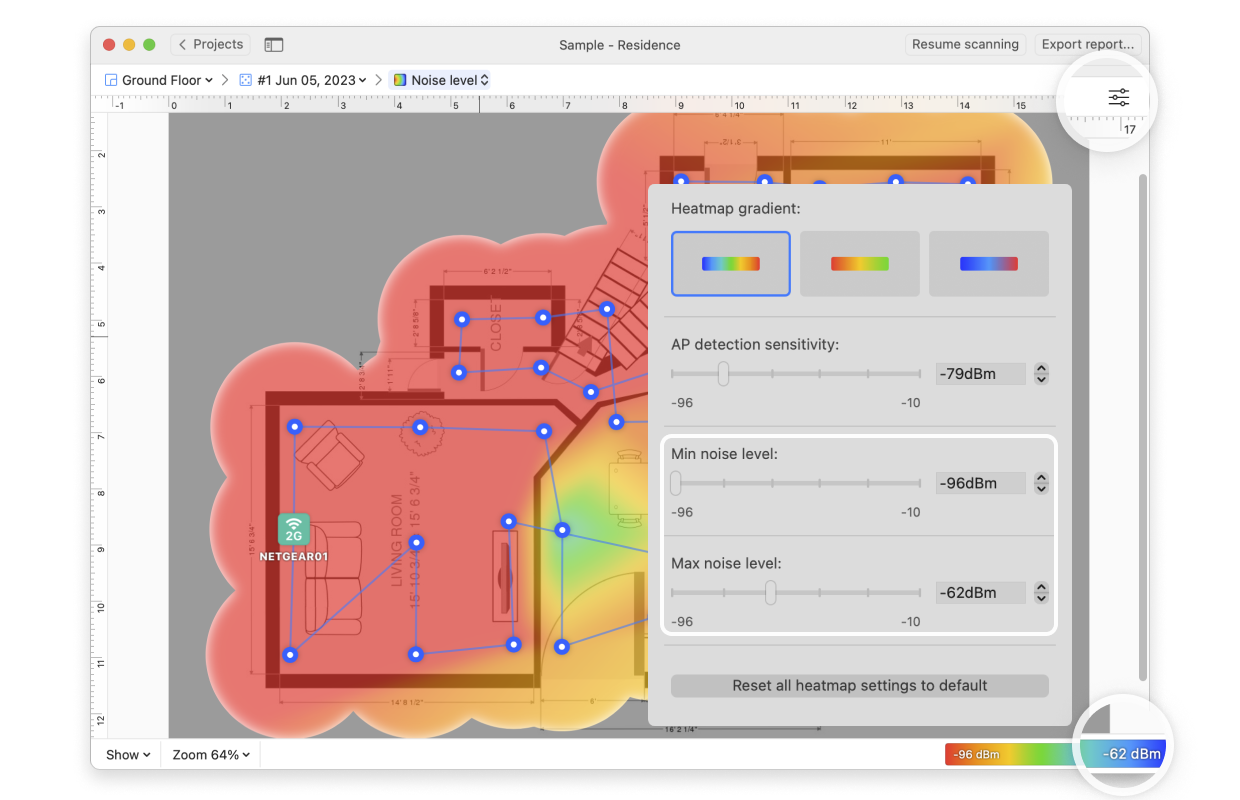Open the Noise level visualization dropdown

click(440, 80)
